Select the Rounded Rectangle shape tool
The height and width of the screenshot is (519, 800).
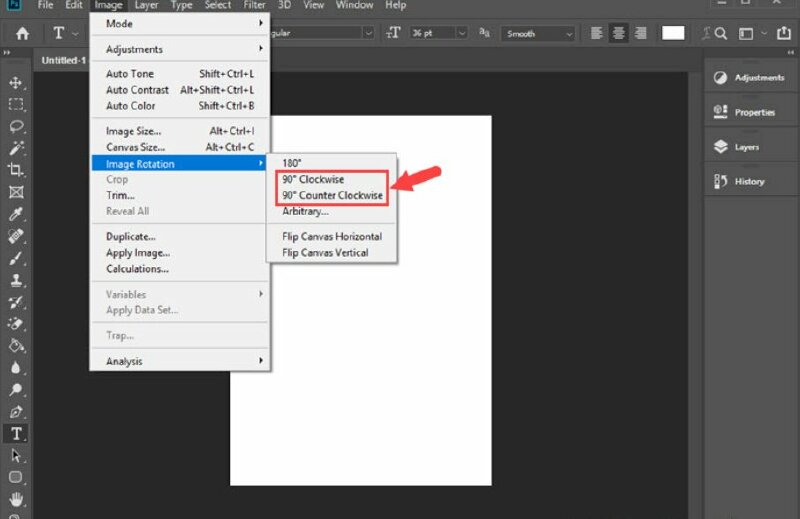(x=16, y=477)
